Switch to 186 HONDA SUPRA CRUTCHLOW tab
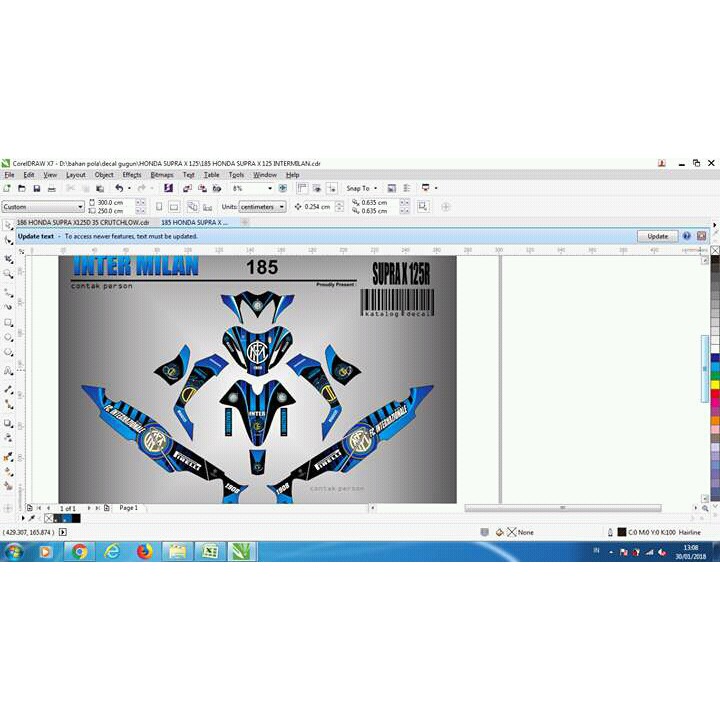 click(83, 222)
